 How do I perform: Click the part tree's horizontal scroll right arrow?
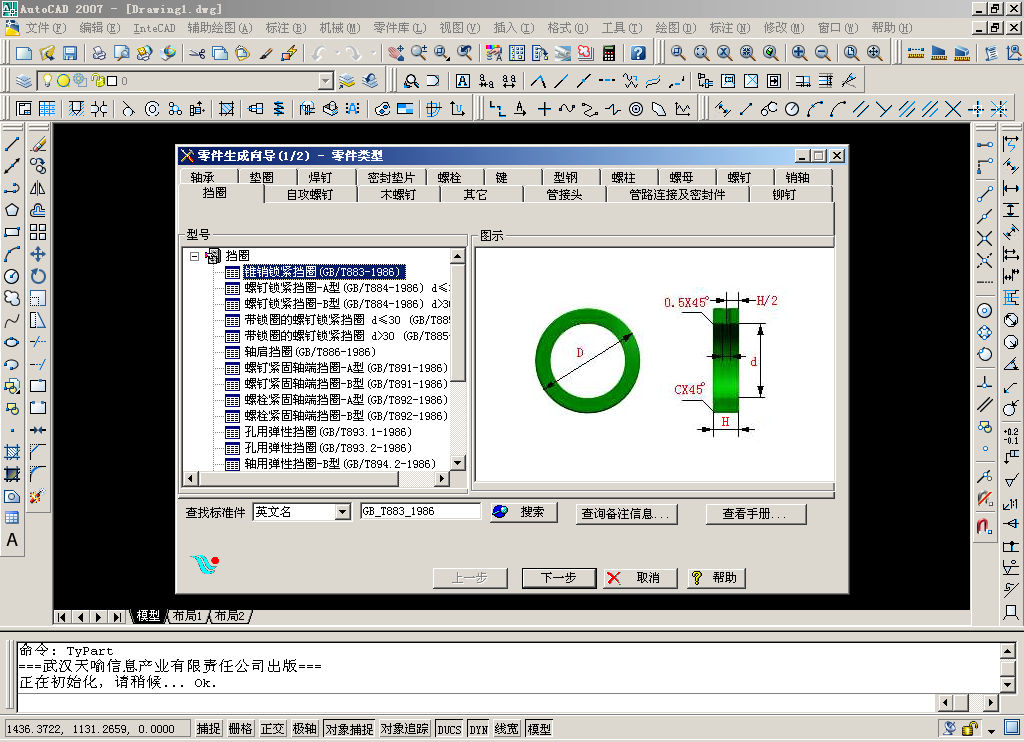point(441,479)
